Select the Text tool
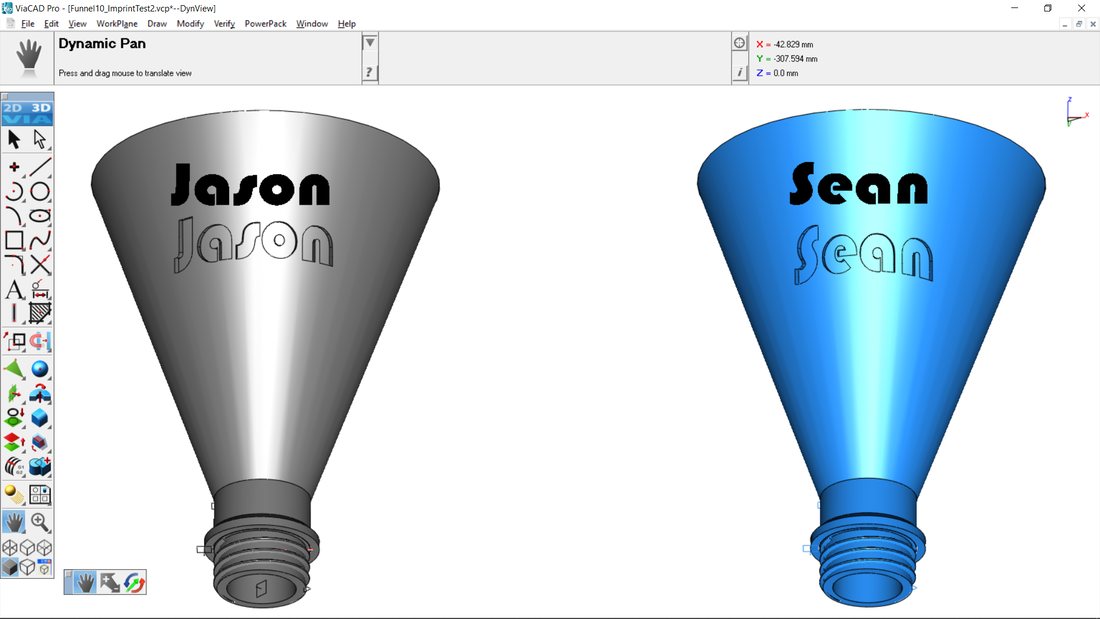 pos(14,290)
